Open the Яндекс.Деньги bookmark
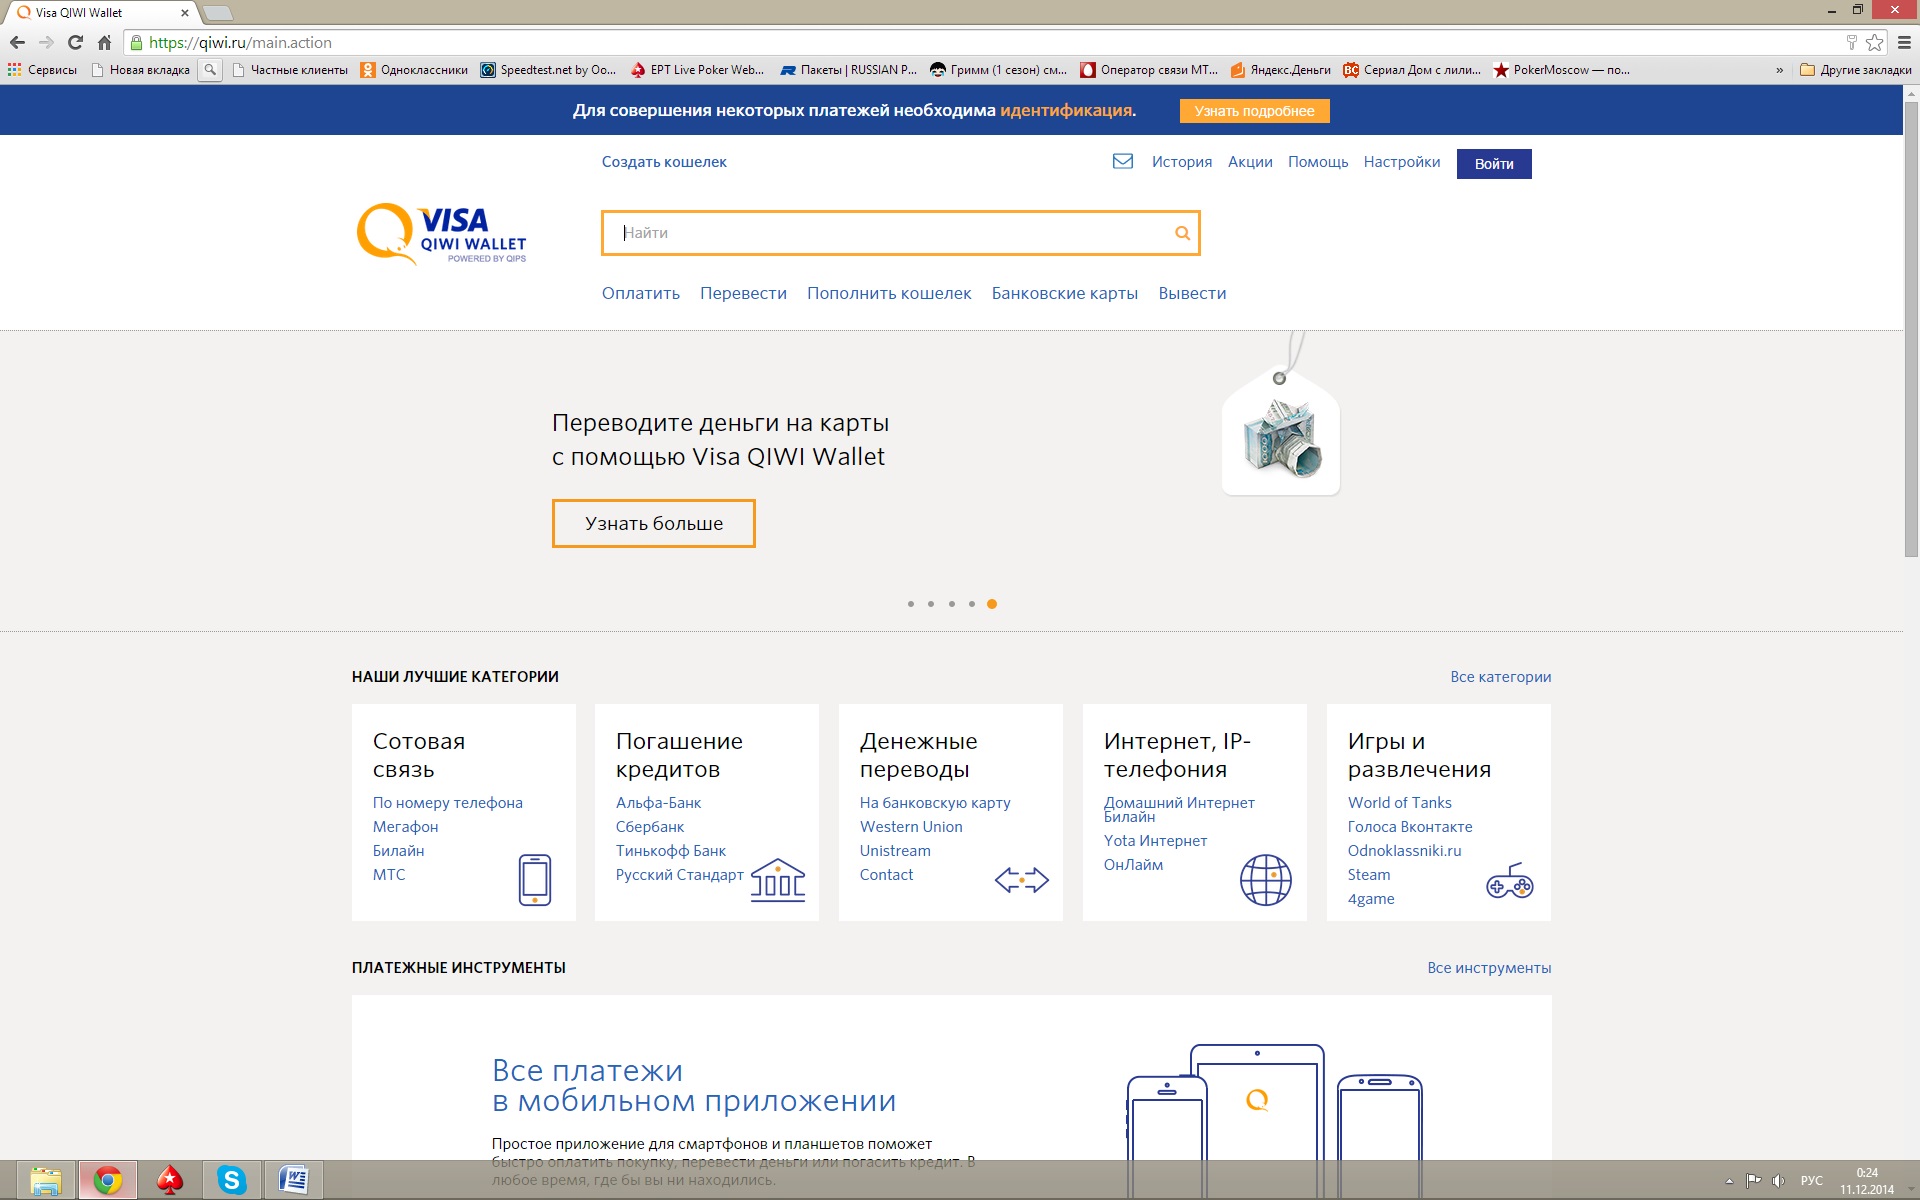1920x1200 pixels. [1280, 70]
